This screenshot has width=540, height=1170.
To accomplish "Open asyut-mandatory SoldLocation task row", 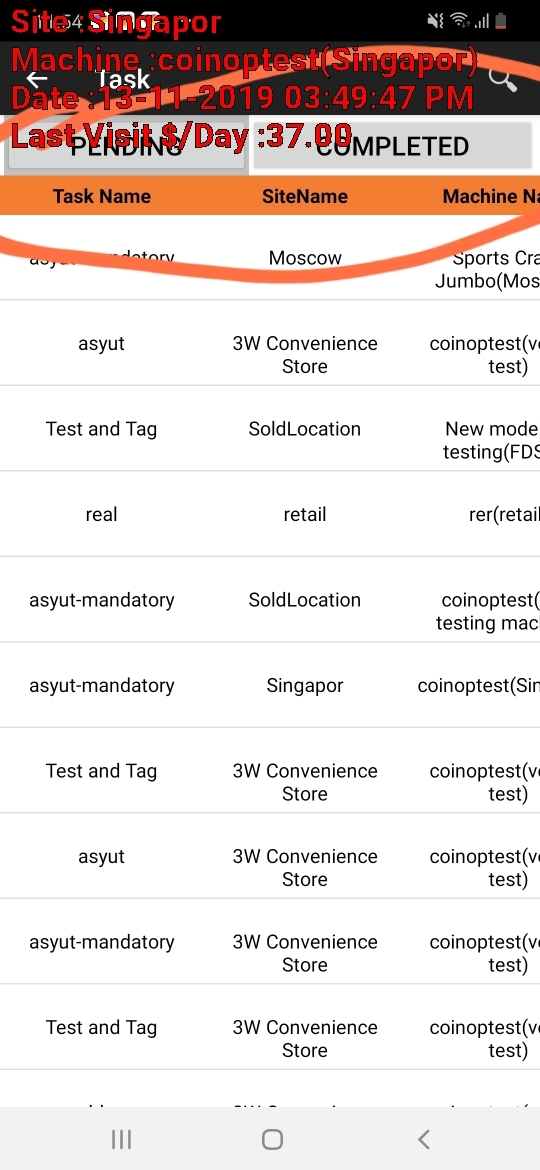I will [x=270, y=600].
